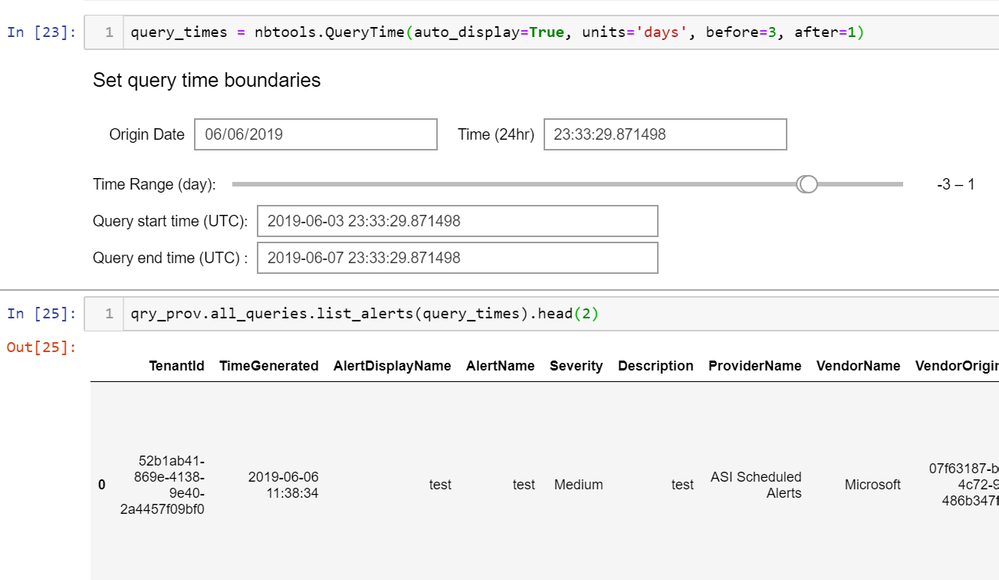
Task: Click the ASI Scheduled Alerts cell
Action: [756, 485]
